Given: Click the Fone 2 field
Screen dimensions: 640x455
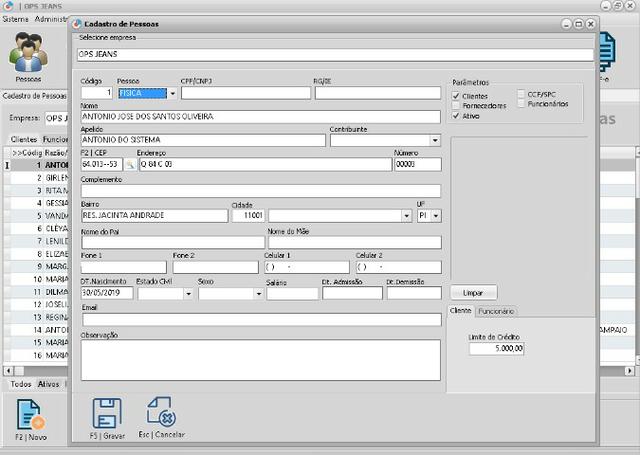Looking at the screenshot, I should [216, 267].
